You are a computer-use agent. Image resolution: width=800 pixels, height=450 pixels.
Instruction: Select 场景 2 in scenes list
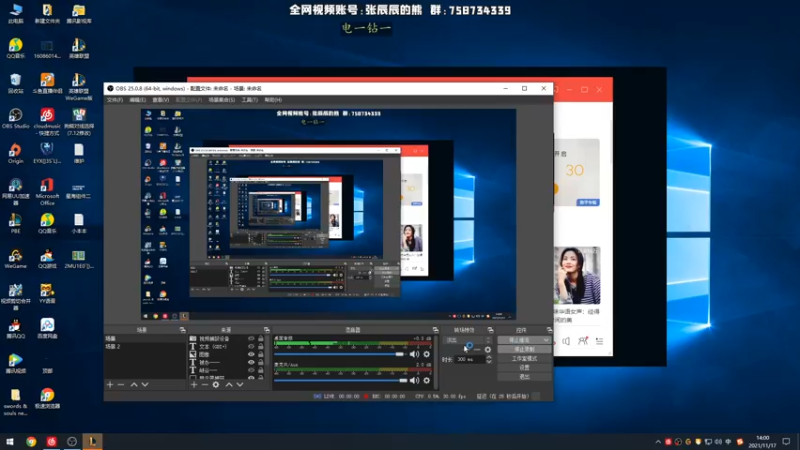tap(145, 346)
